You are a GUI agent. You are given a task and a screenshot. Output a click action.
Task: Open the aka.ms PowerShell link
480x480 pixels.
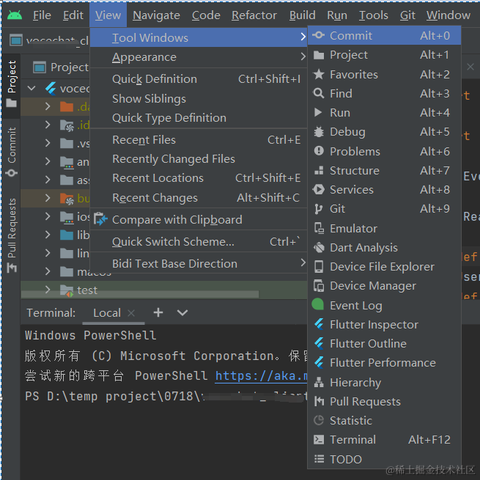(x=261, y=376)
